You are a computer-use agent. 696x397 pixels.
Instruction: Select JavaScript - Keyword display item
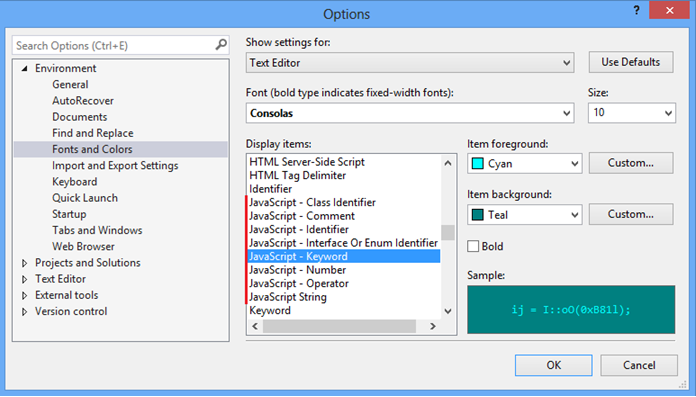344,256
